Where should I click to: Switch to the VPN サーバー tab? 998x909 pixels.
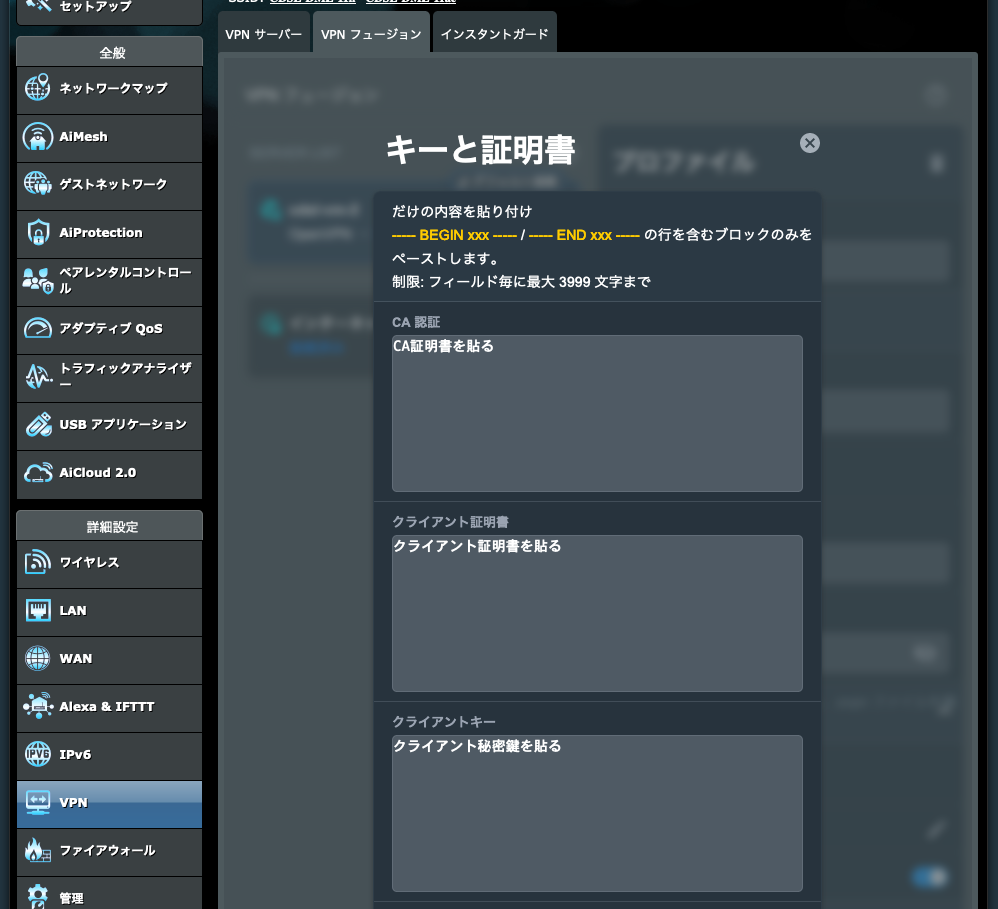click(x=264, y=33)
